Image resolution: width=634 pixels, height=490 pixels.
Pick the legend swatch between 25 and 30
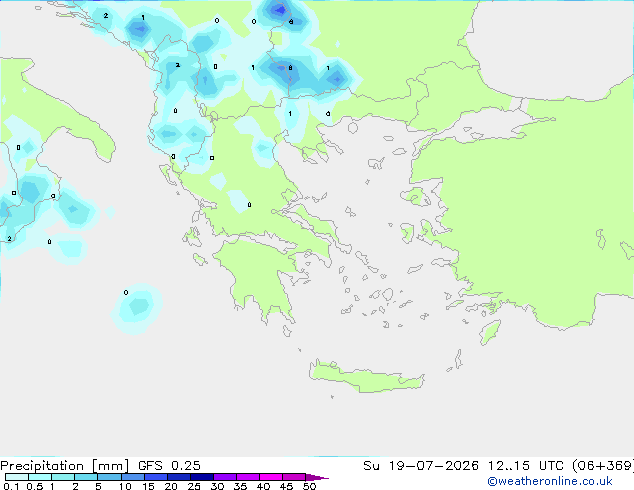click(x=202, y=477)
